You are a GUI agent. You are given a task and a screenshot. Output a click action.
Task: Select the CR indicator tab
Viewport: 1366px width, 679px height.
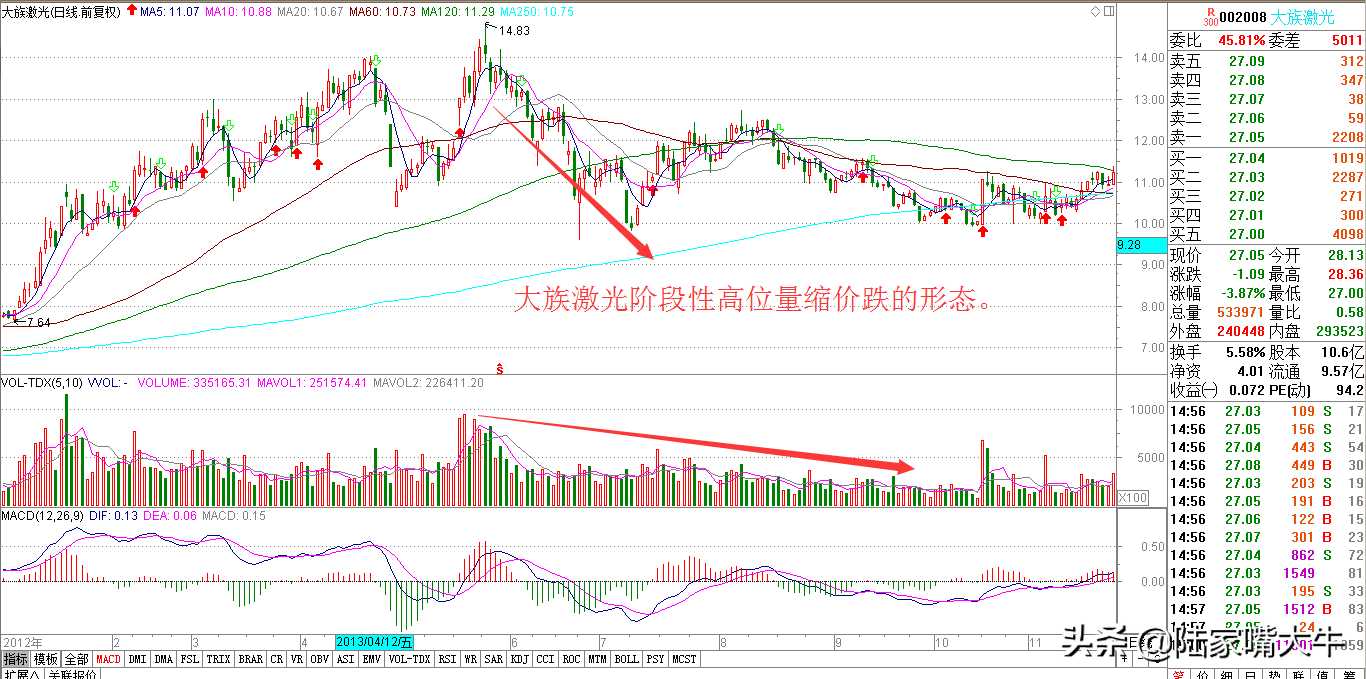pyautogui.click(x=277, y=659)
